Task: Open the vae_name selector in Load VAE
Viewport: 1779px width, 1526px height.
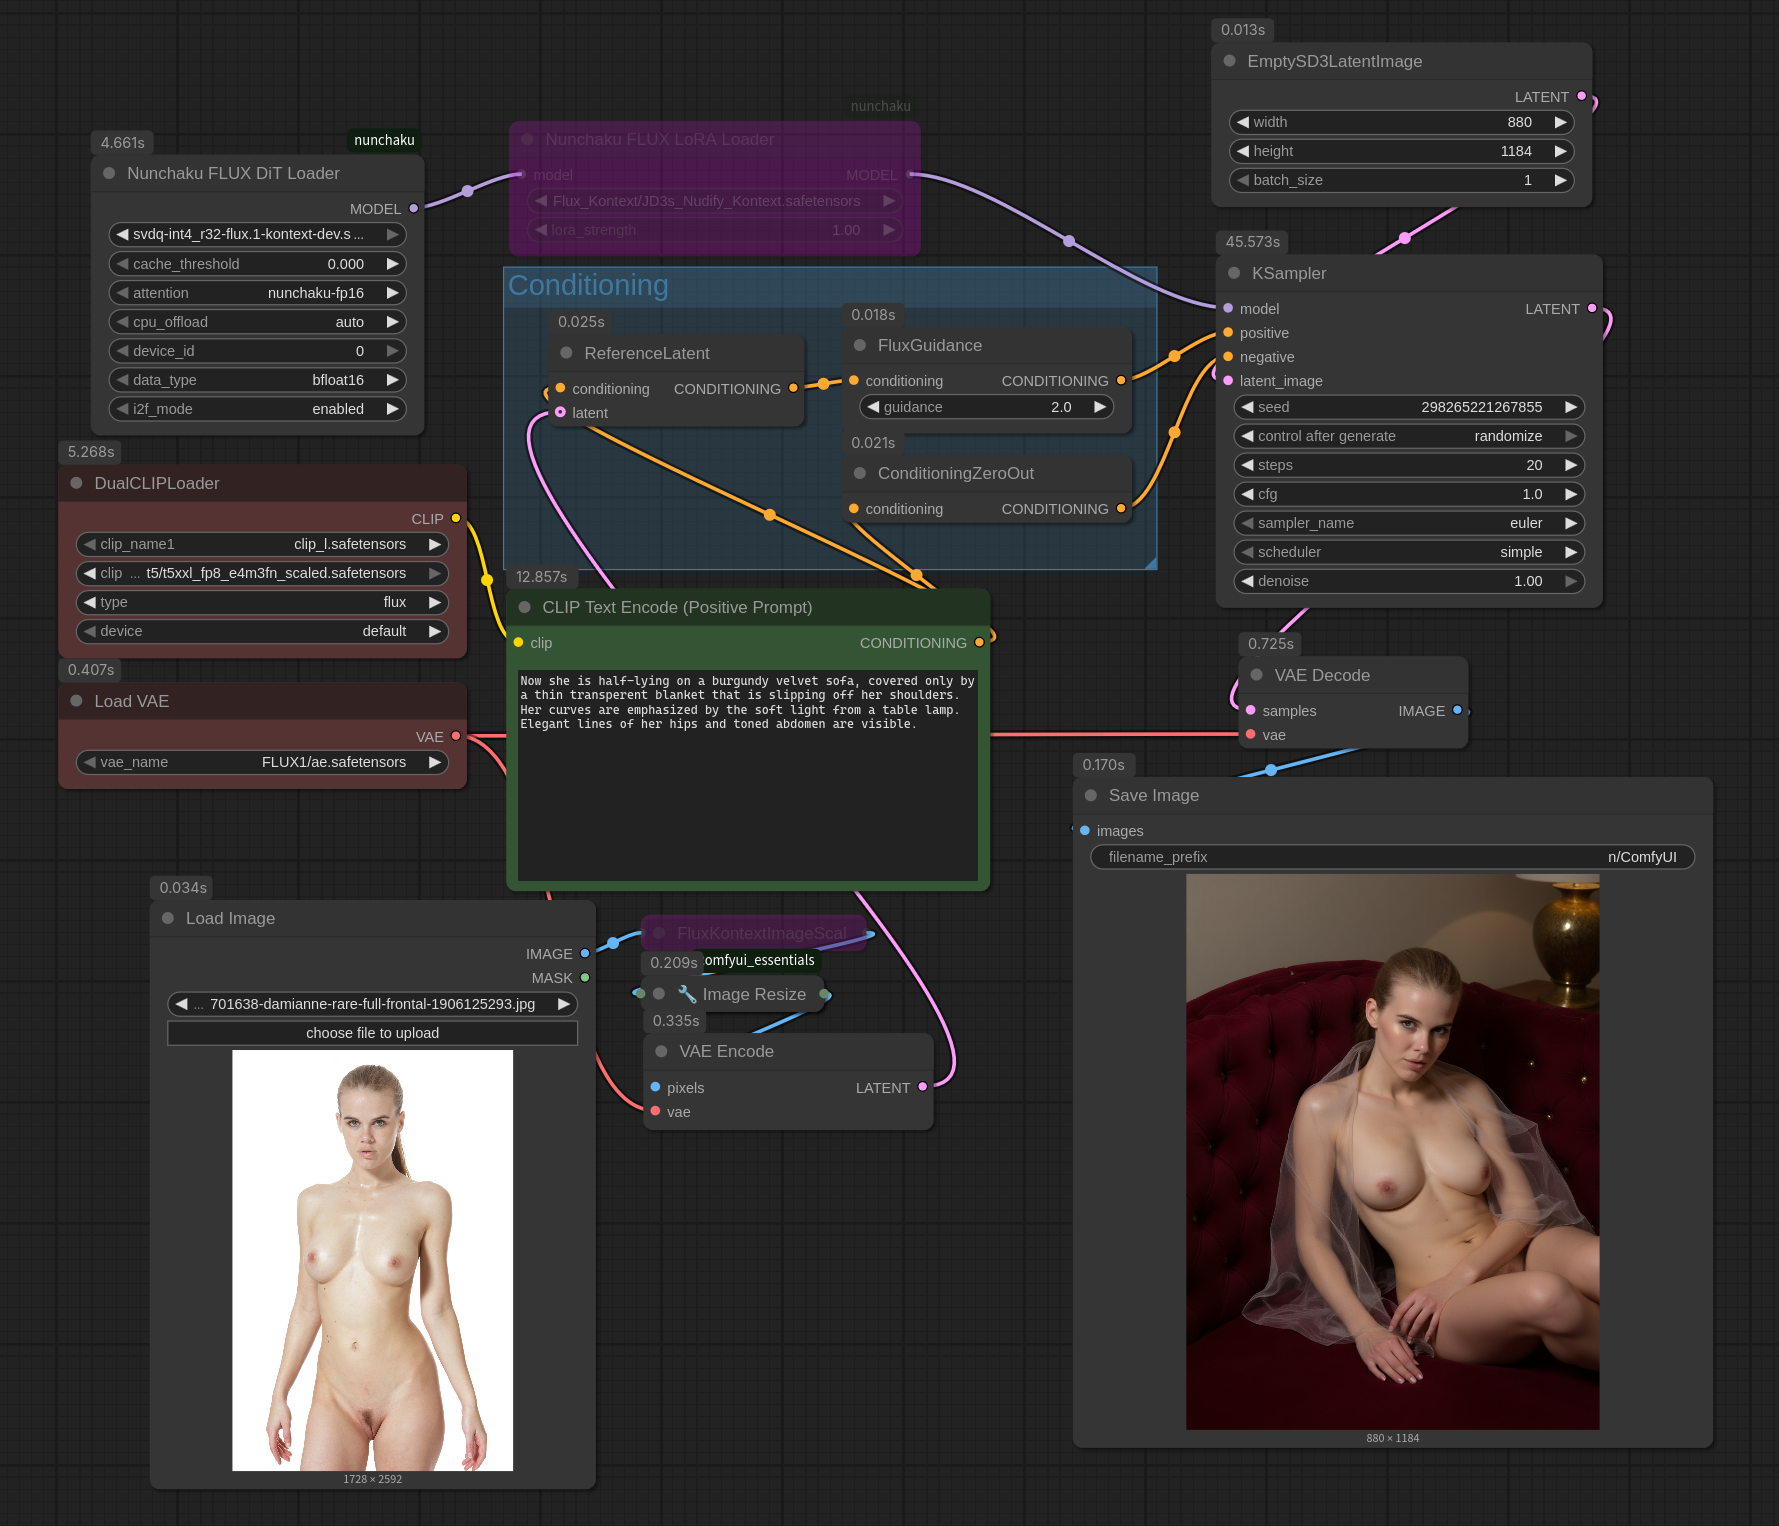Action: tap(262, 762)
